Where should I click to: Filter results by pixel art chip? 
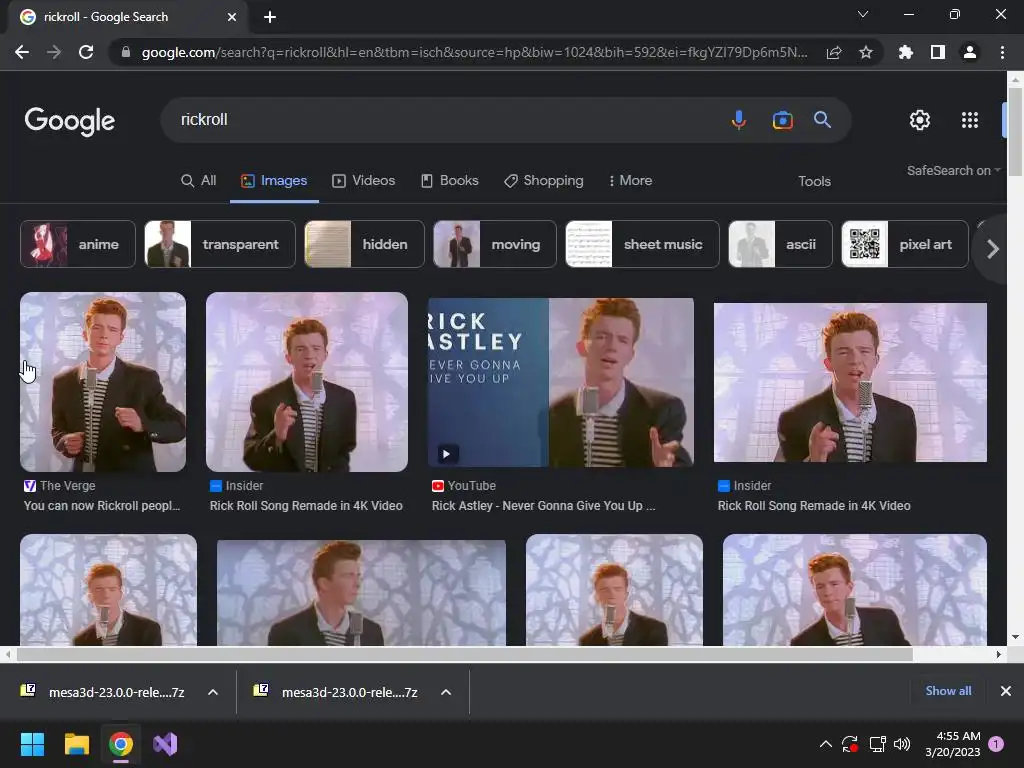tap(905, 244)
